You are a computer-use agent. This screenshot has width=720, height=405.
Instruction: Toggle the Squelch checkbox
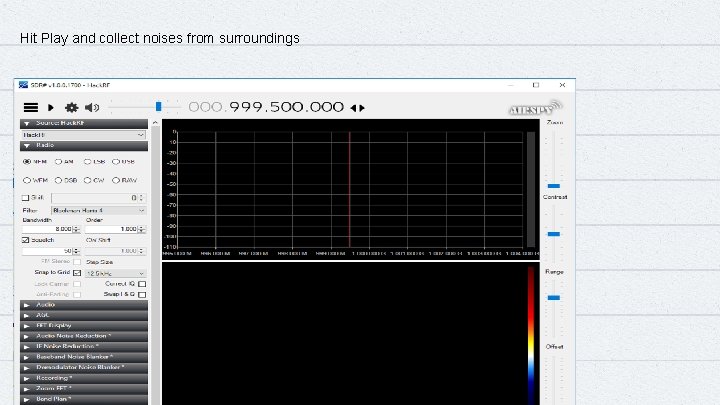pyautogui.click(x=25, y=240)
